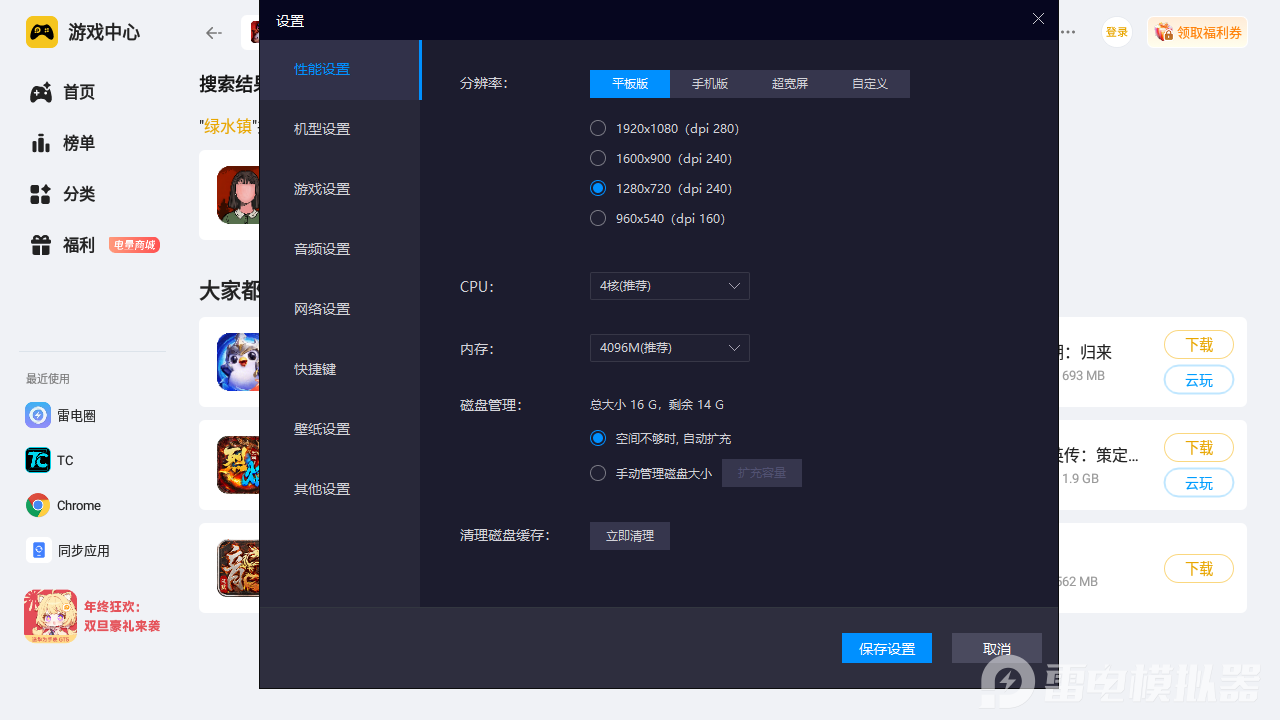Open the CPU 4核(推荐) dropdown
This screenshot has width=1280, height=720.
670,286
